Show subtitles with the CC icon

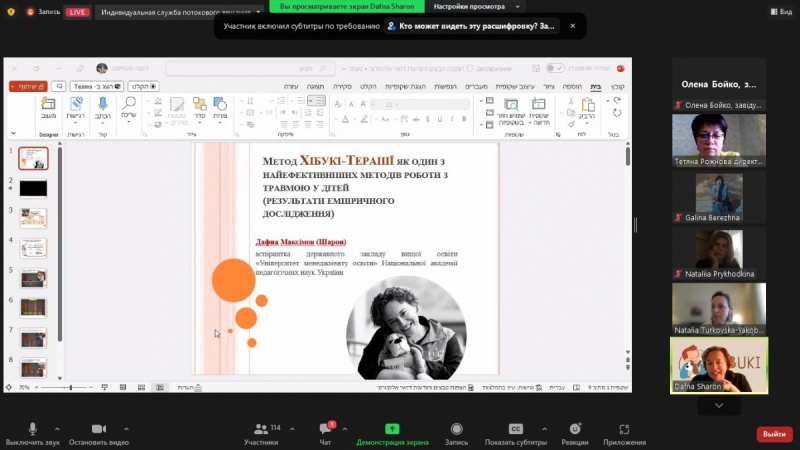tap(516, 429)
